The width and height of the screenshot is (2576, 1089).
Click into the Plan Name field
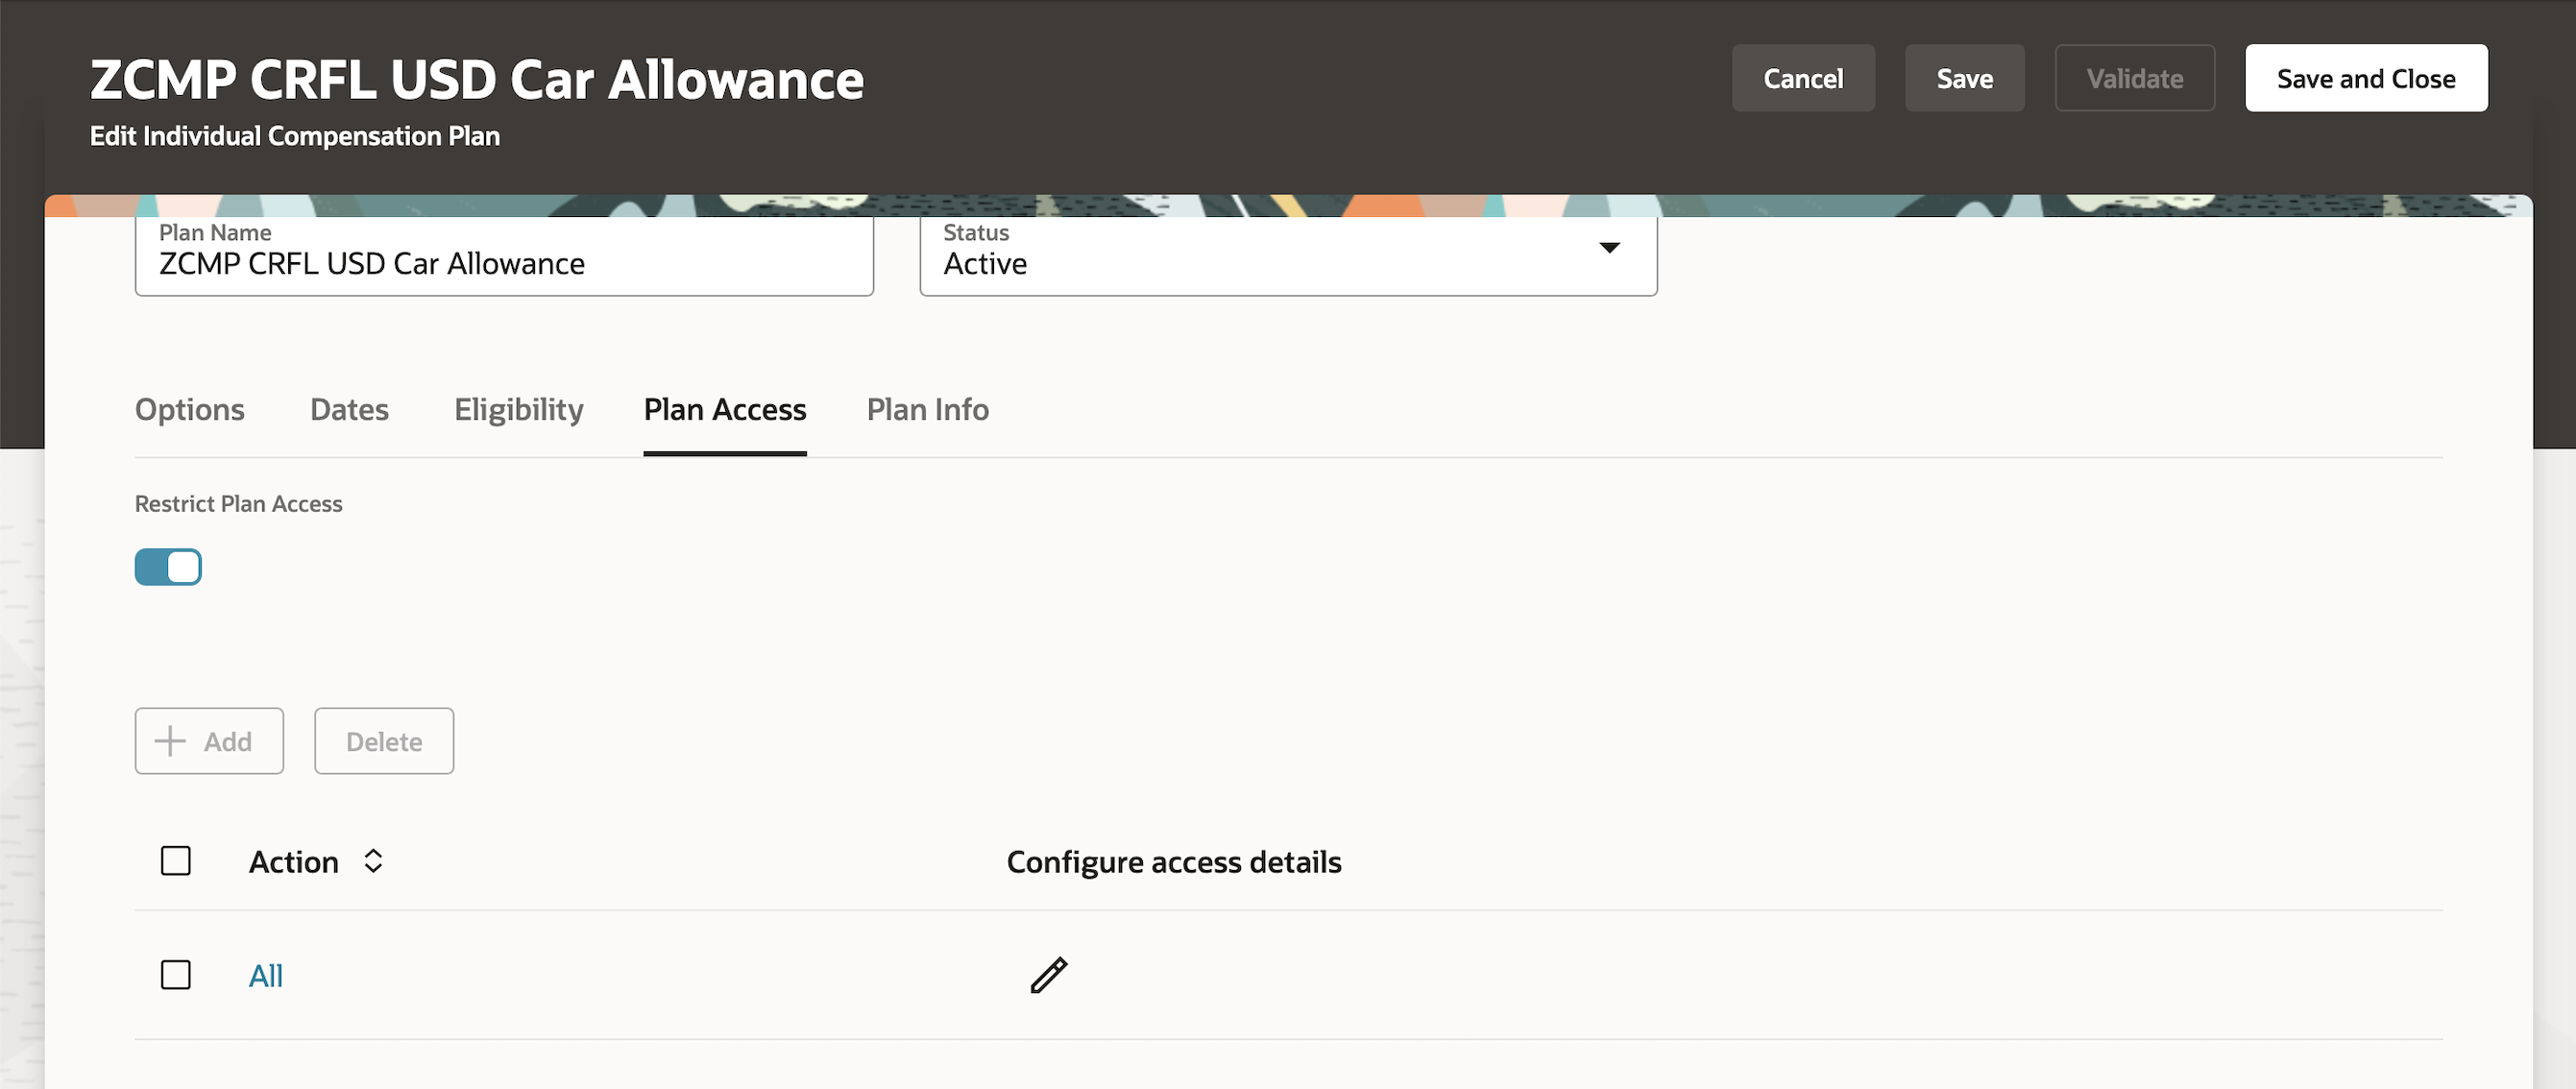pyautogui.click(x=504, y=255)
